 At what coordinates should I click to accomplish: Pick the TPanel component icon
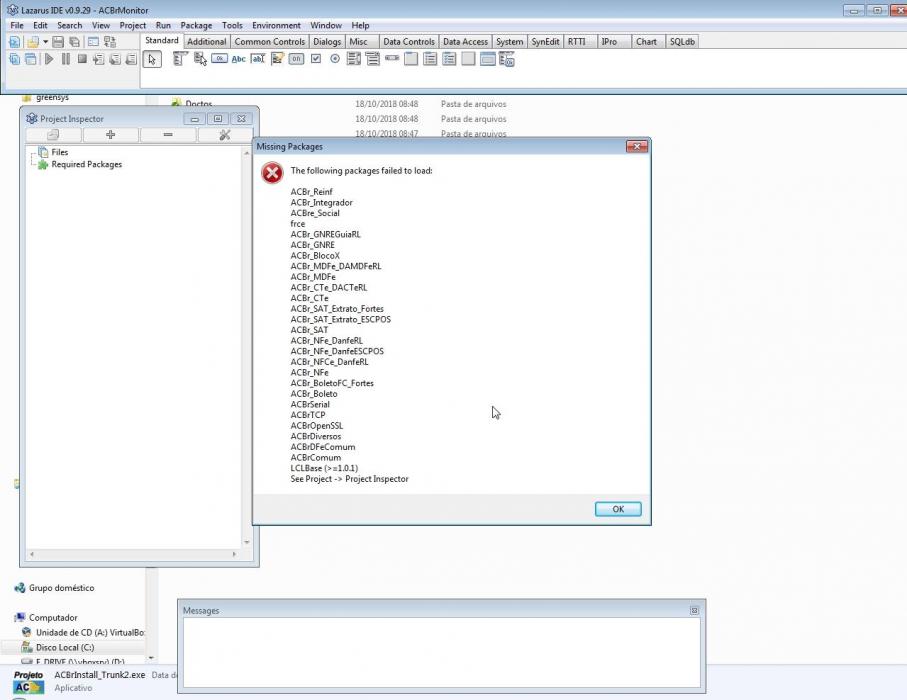point(469,59)
